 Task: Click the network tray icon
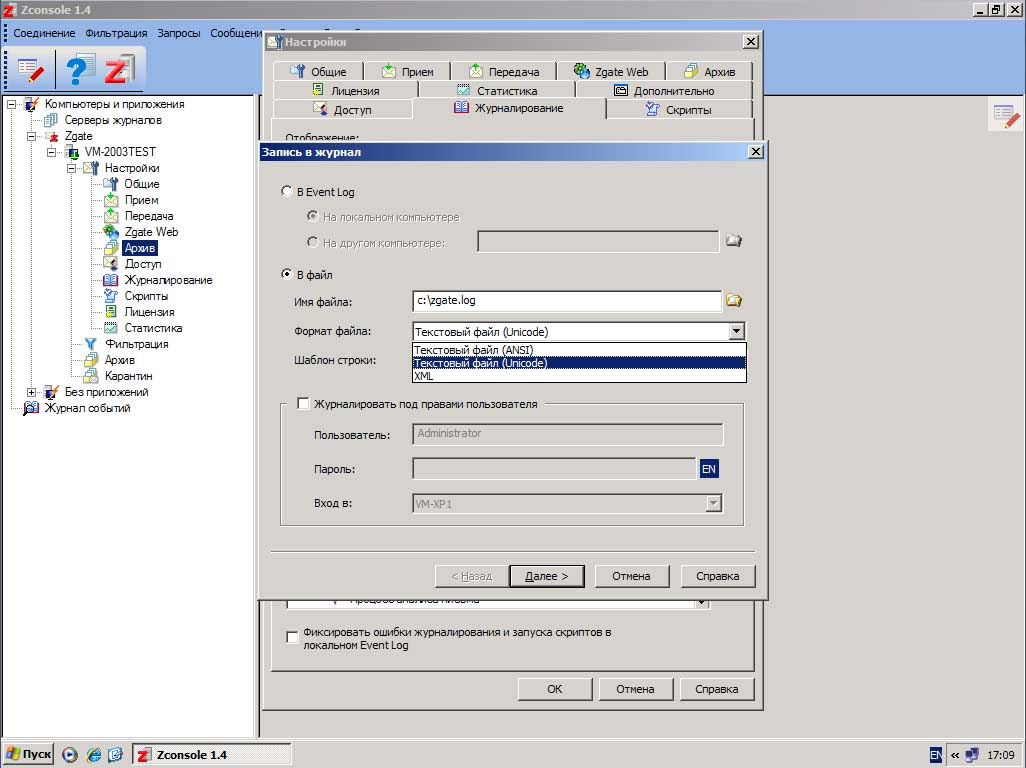pyautogui.click(x=973, y=755)
